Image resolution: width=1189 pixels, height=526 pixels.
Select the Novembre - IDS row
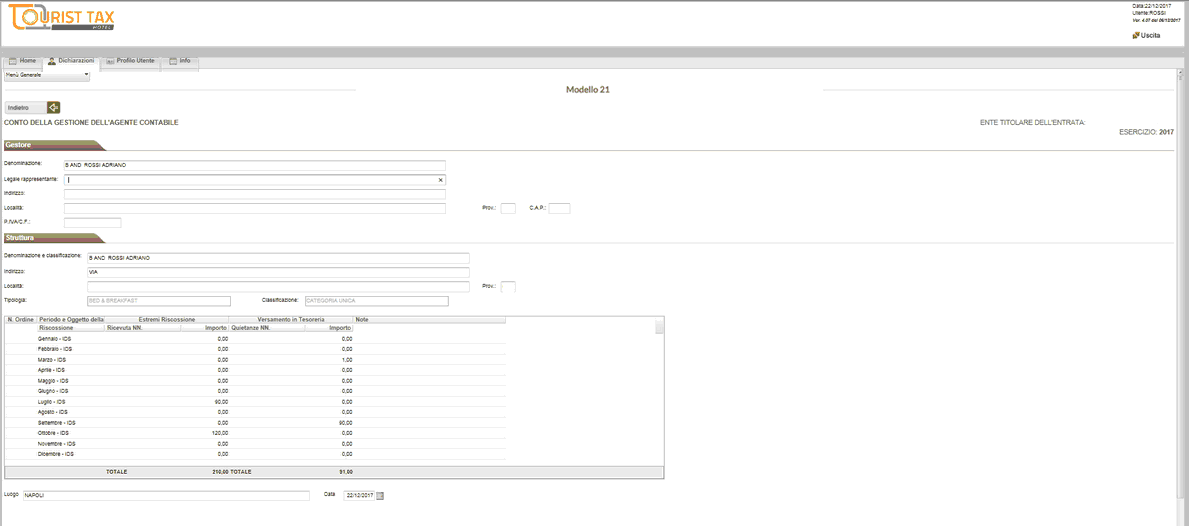tap(256, 443)
